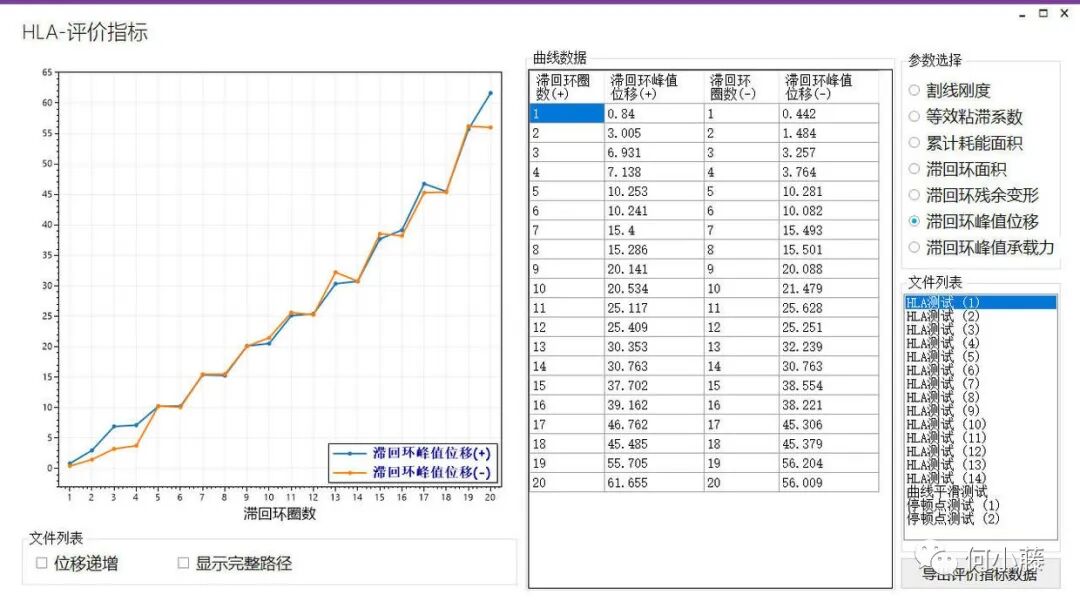Click 滞回环圈数(+) column header

click(567, 87)
